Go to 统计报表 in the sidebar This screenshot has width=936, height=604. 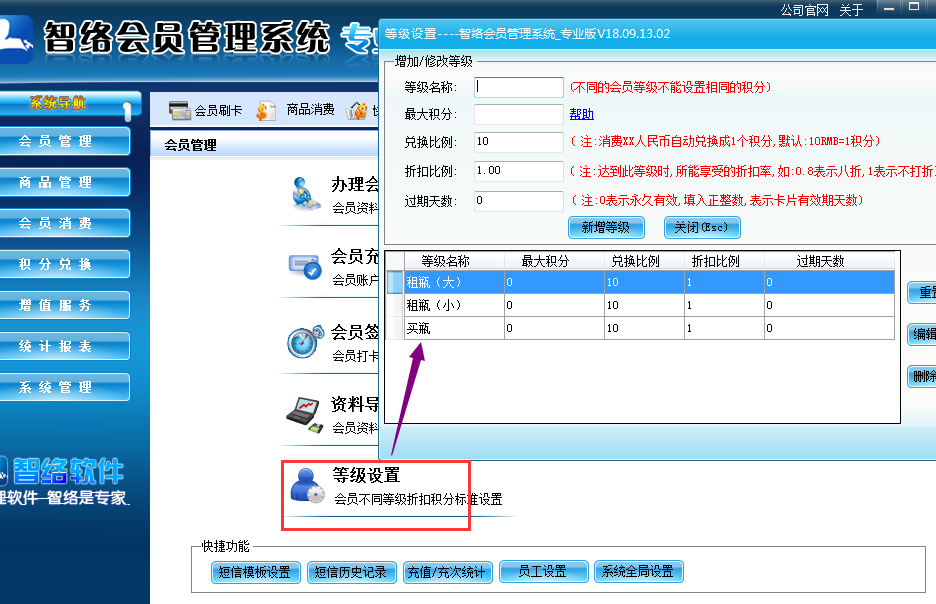[x=65, y=347]
